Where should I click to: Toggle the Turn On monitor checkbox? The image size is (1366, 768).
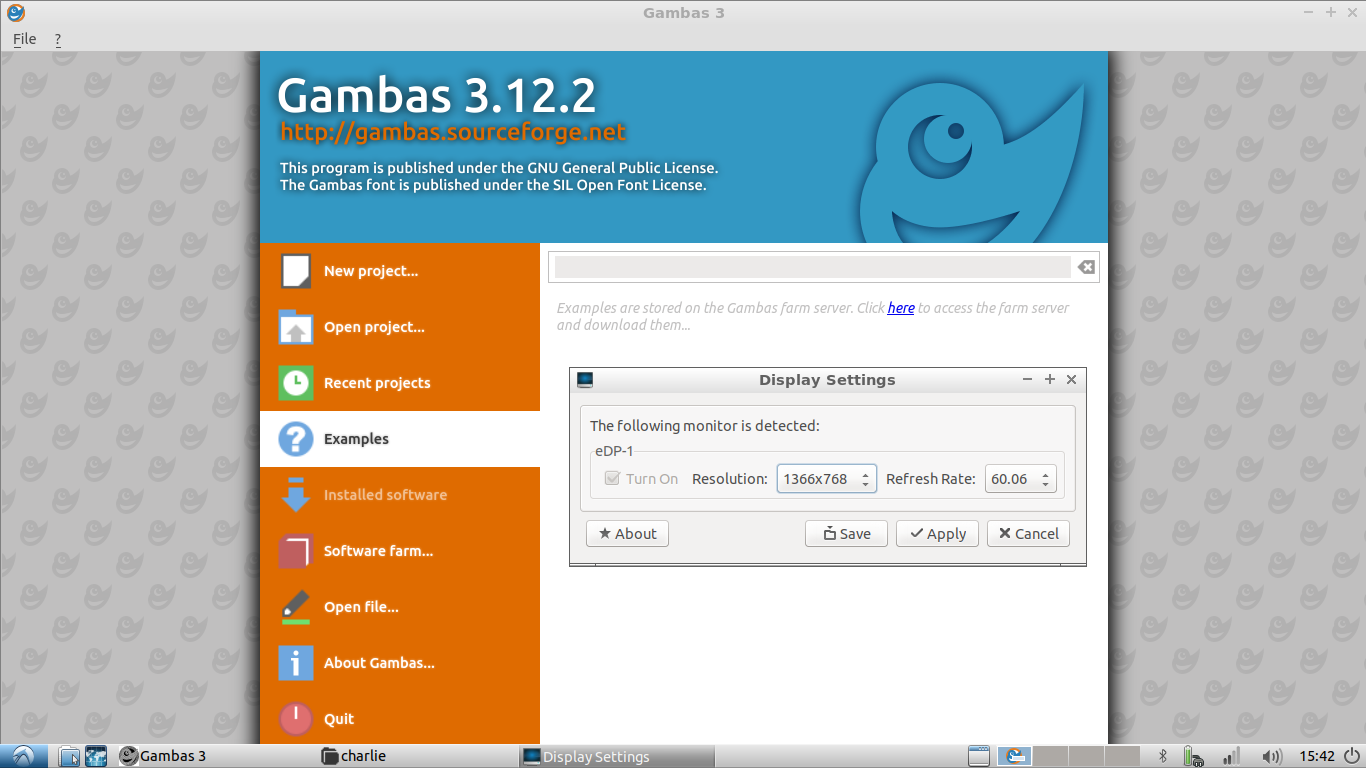point(613,479)
